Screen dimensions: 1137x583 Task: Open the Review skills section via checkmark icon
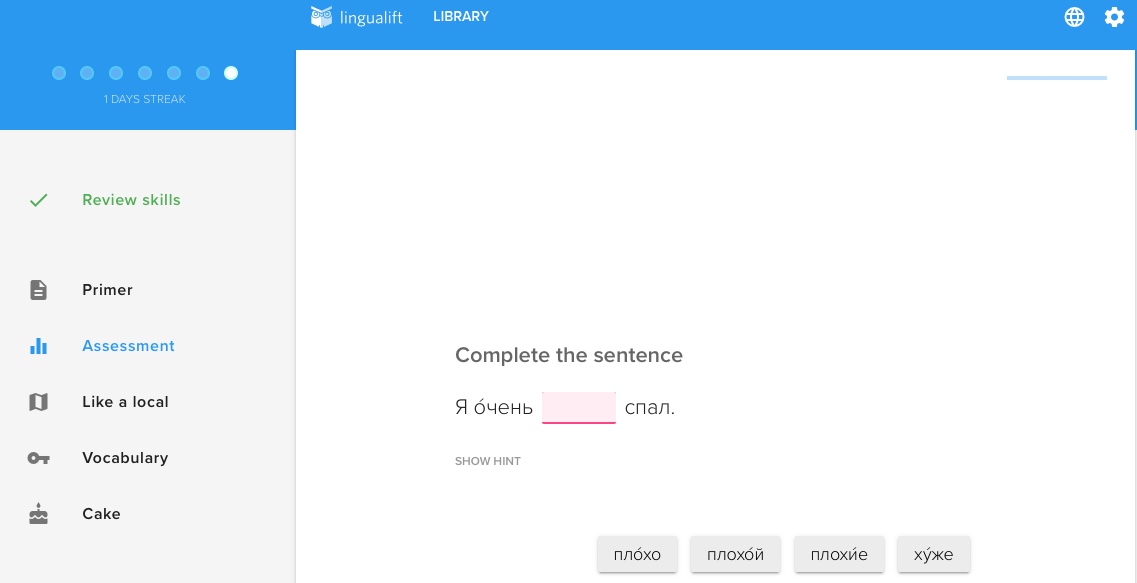point(38,200)
